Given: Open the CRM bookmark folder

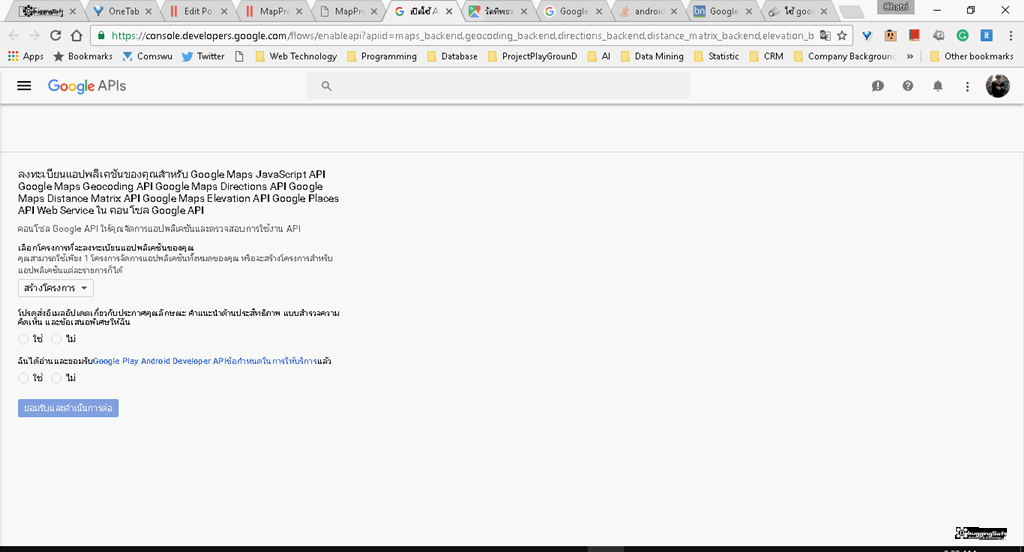Looking at the screenshot, I should click(766, 56).
